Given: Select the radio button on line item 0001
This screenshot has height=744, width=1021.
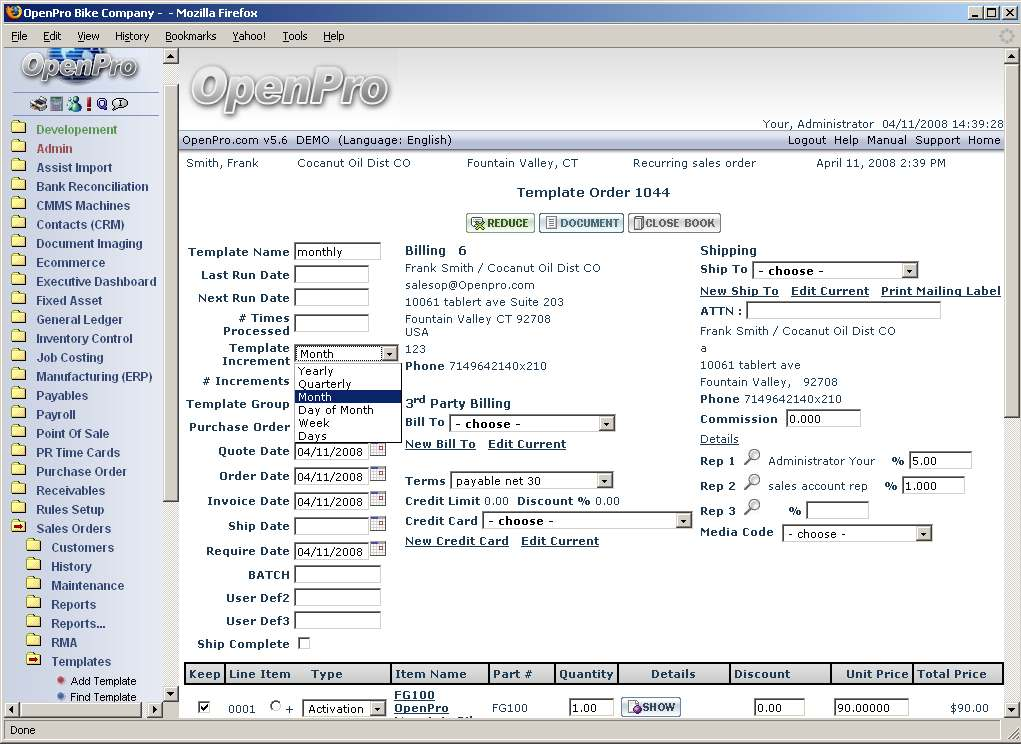Looking at the screenshot, I should click(x=276, y=706).
